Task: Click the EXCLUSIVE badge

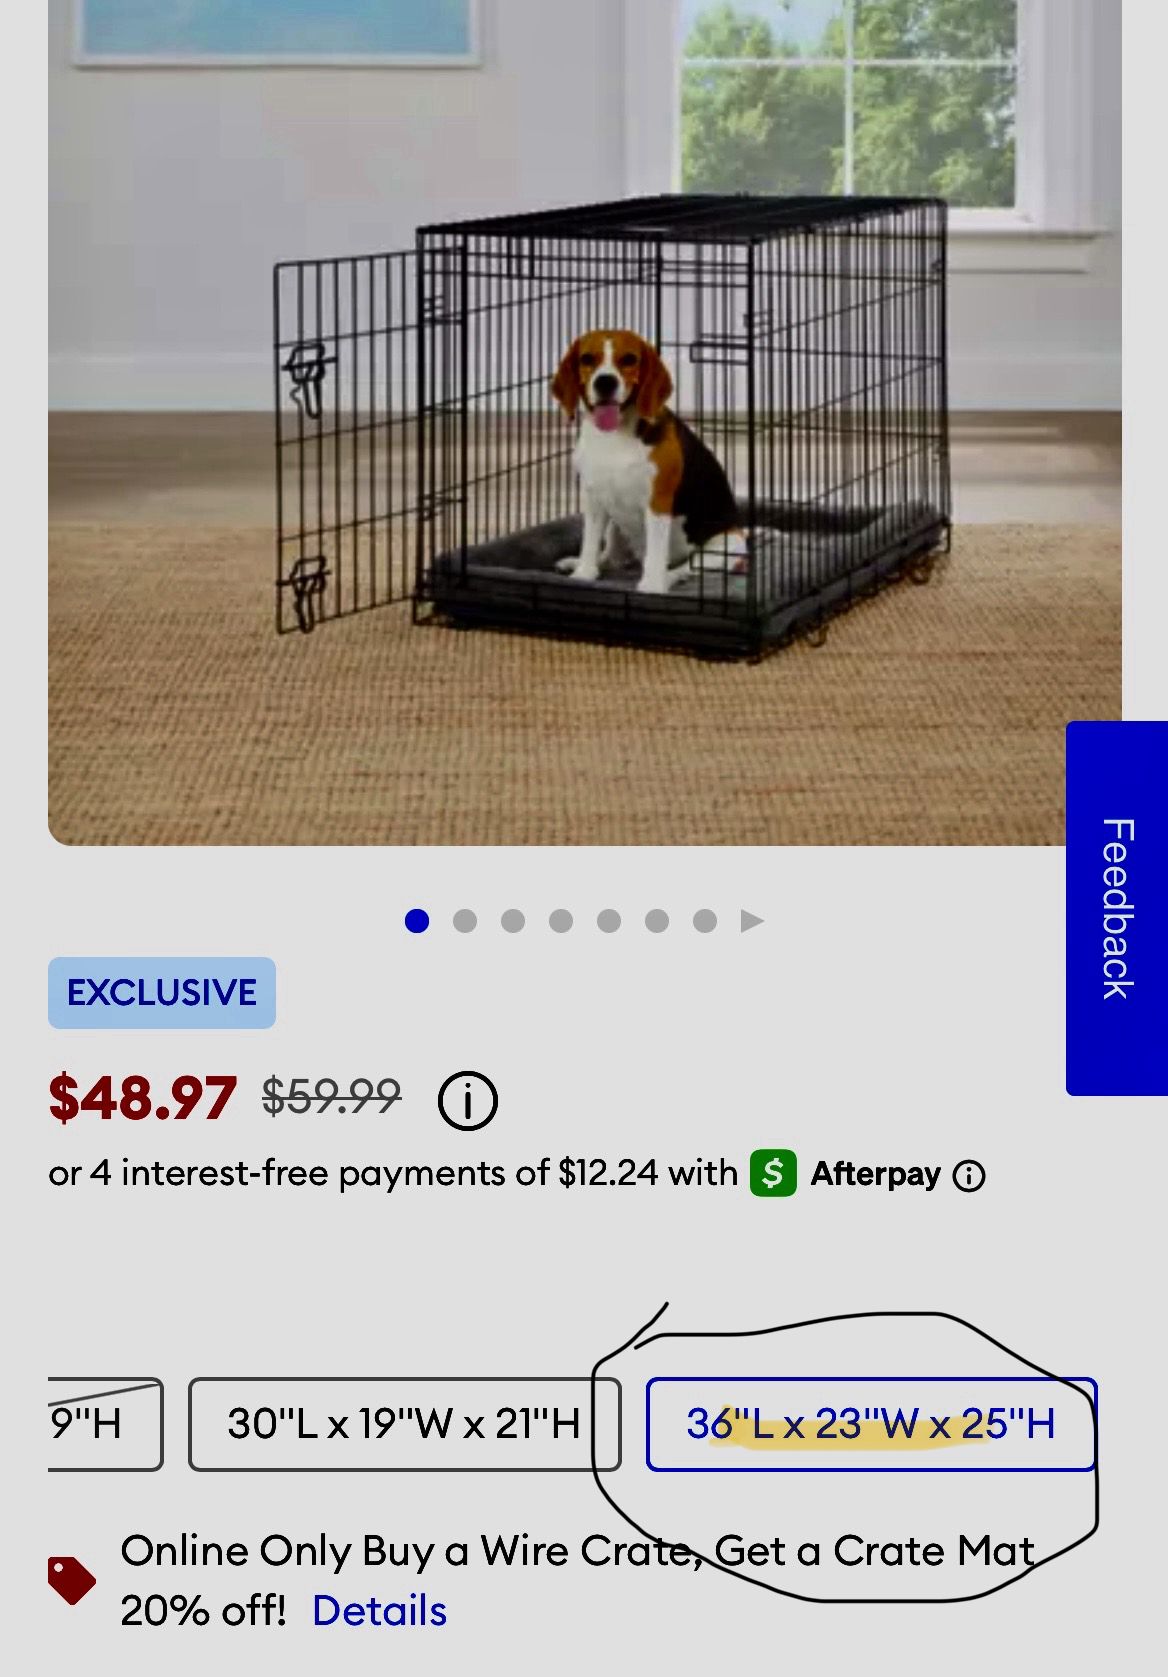Action: [162, 993]
